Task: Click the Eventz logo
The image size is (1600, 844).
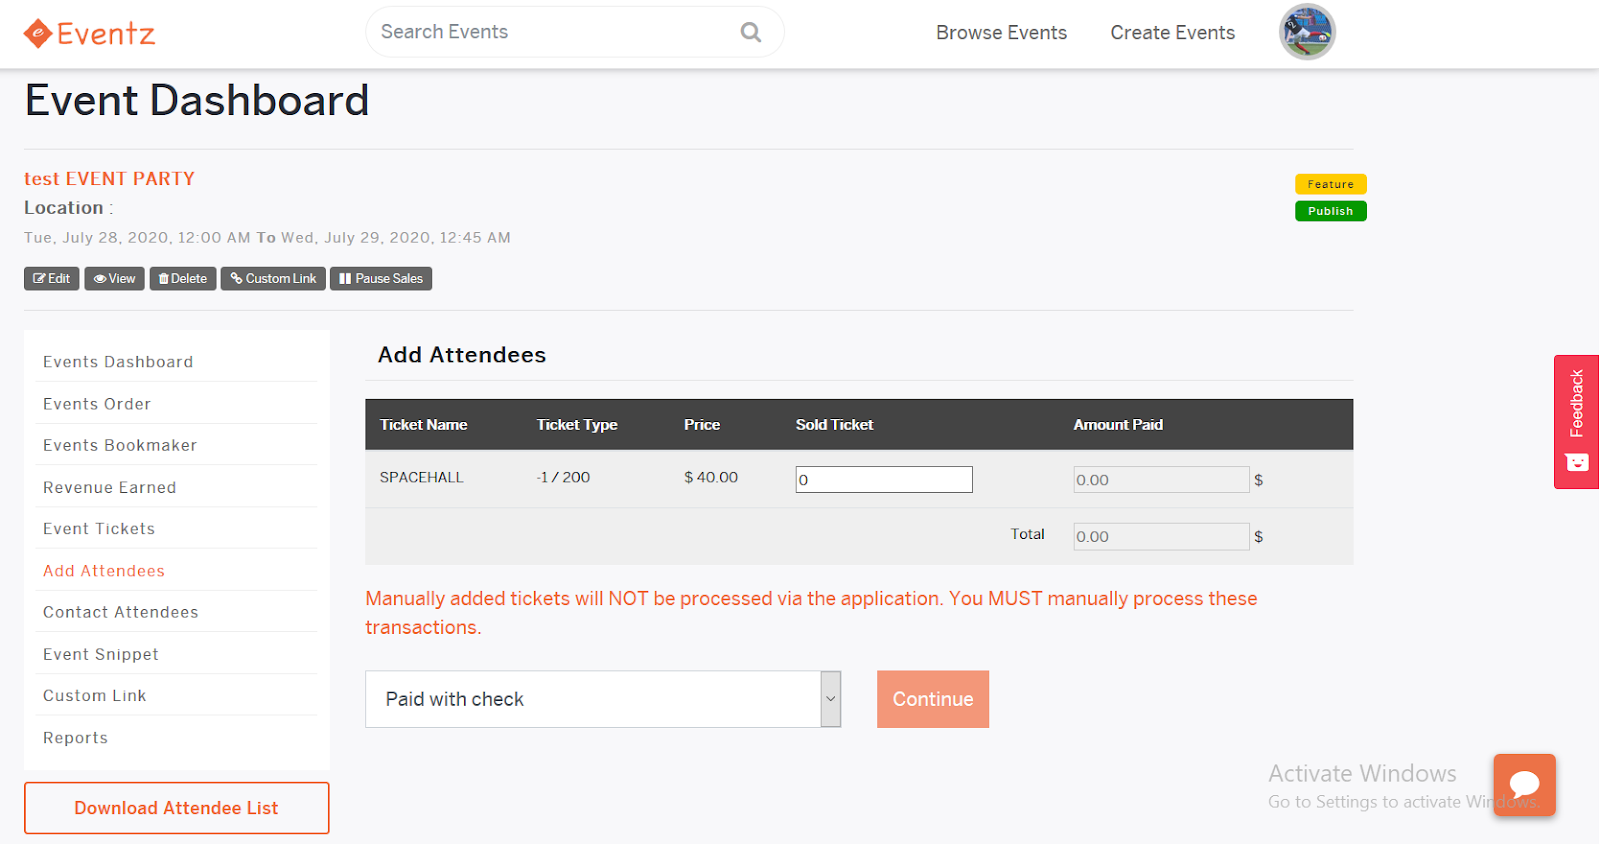Action: 89,33
